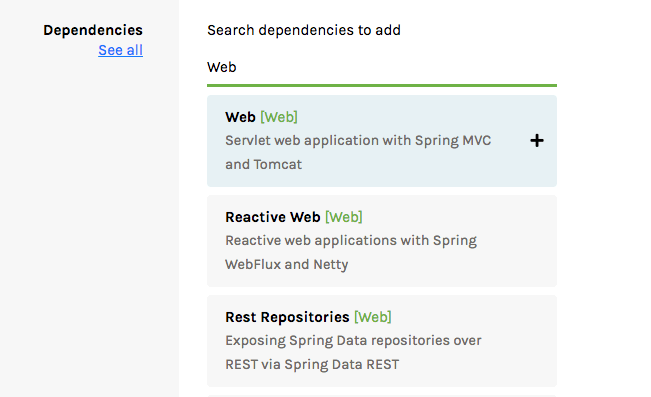651x397 pixels.
Task: Click the green underline of the search field
Action: (382, 86)
